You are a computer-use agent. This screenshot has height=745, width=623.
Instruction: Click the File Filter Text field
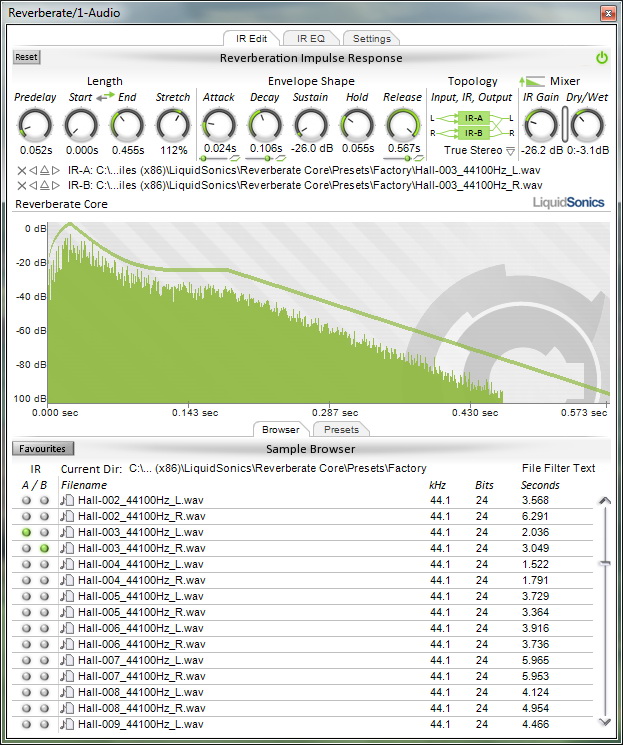pyautogui.click(x=558, y=468)
